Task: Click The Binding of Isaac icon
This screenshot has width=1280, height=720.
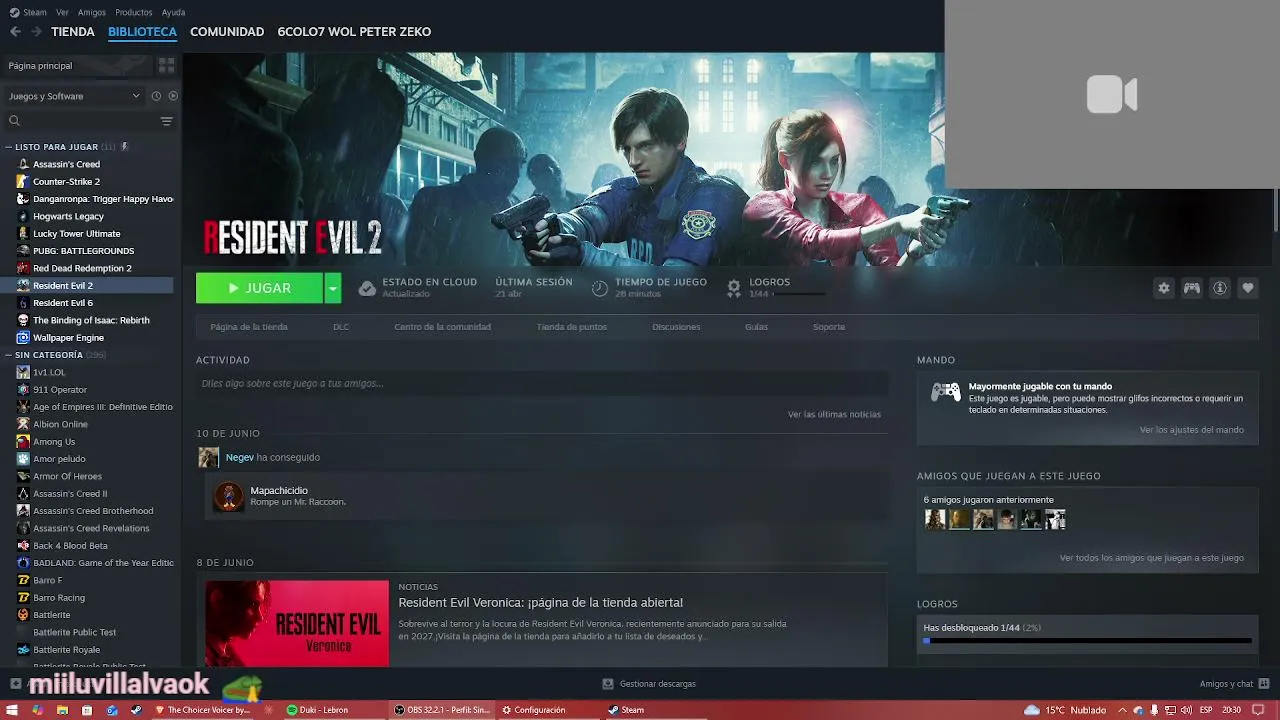Action: click(23, 320)
